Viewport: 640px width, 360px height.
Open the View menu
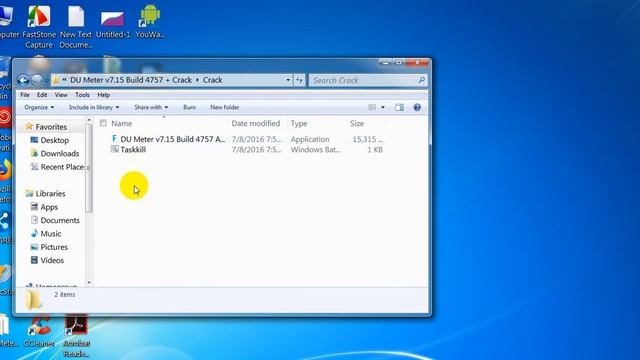(x=61, y=95)
